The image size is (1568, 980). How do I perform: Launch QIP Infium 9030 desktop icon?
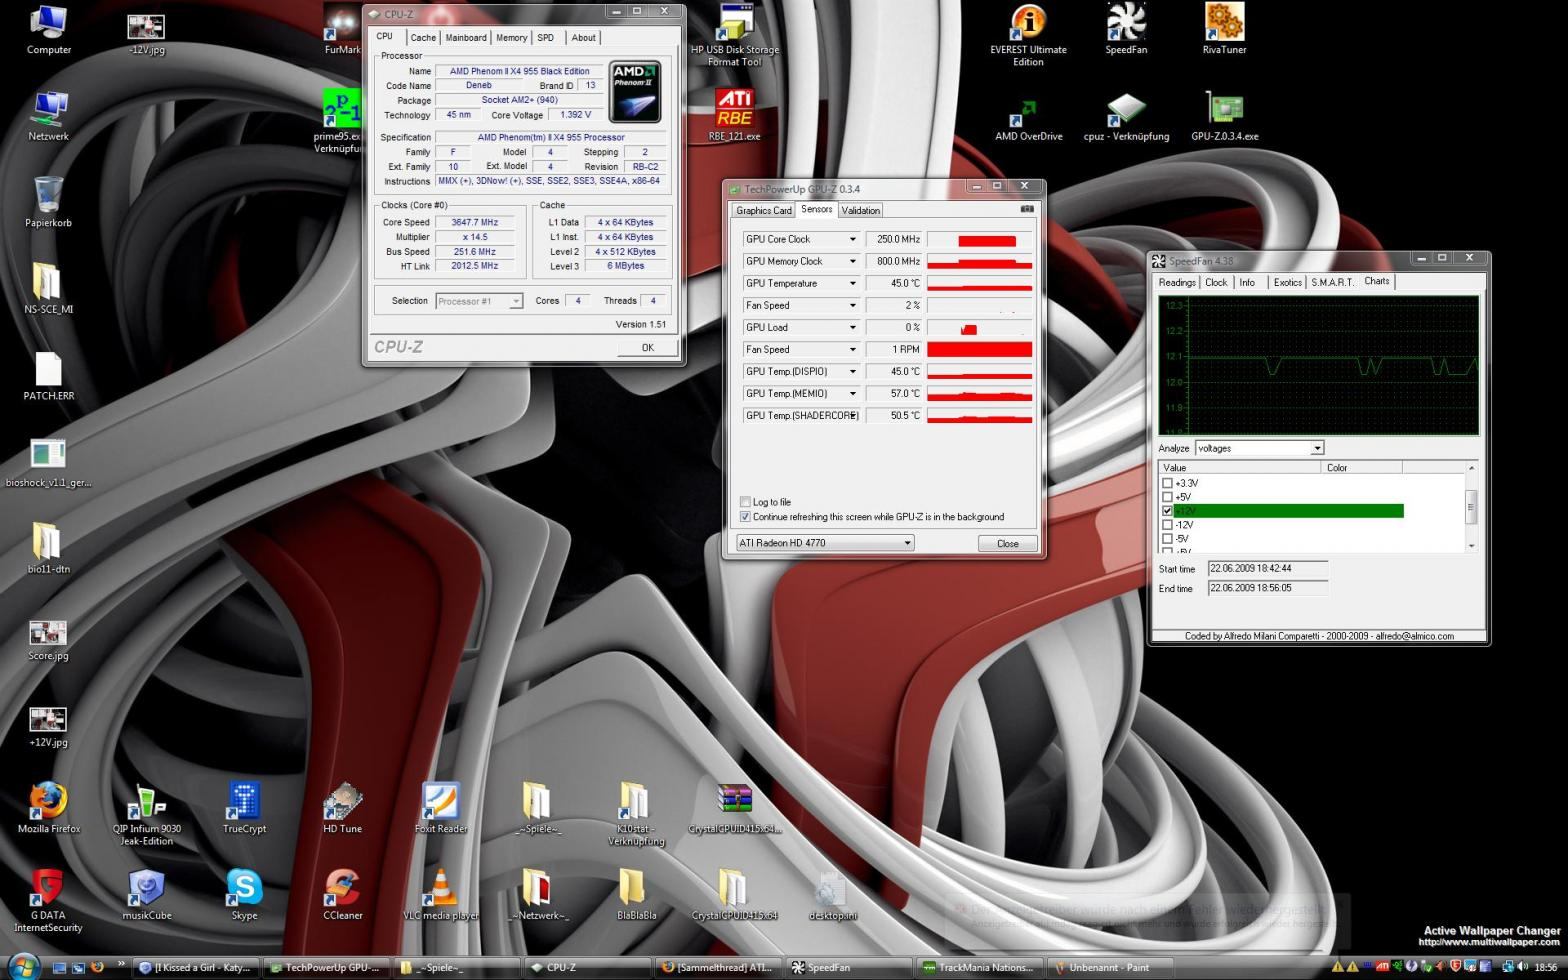click(146, 814)
